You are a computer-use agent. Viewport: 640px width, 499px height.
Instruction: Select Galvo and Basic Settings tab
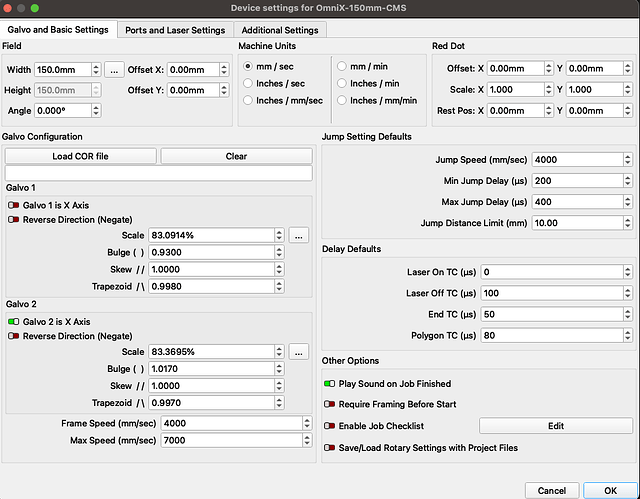click(58, 30)
